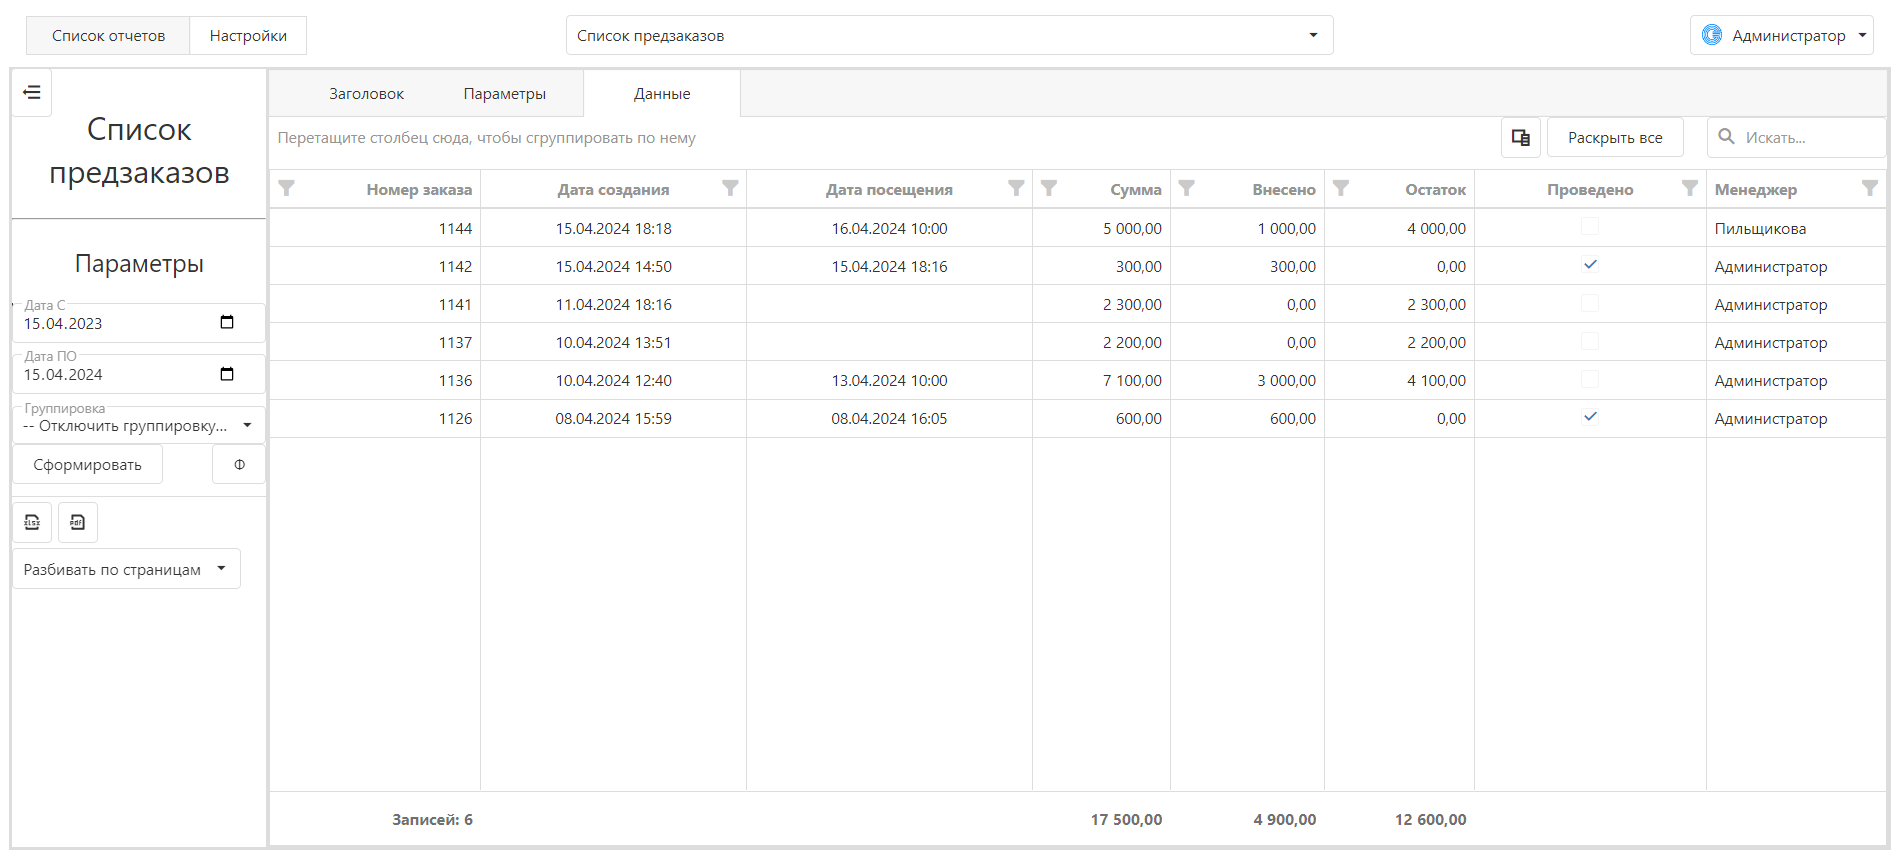
Task: Toggle Проведено checkbox for order 1126
Action: [1590, 417]
